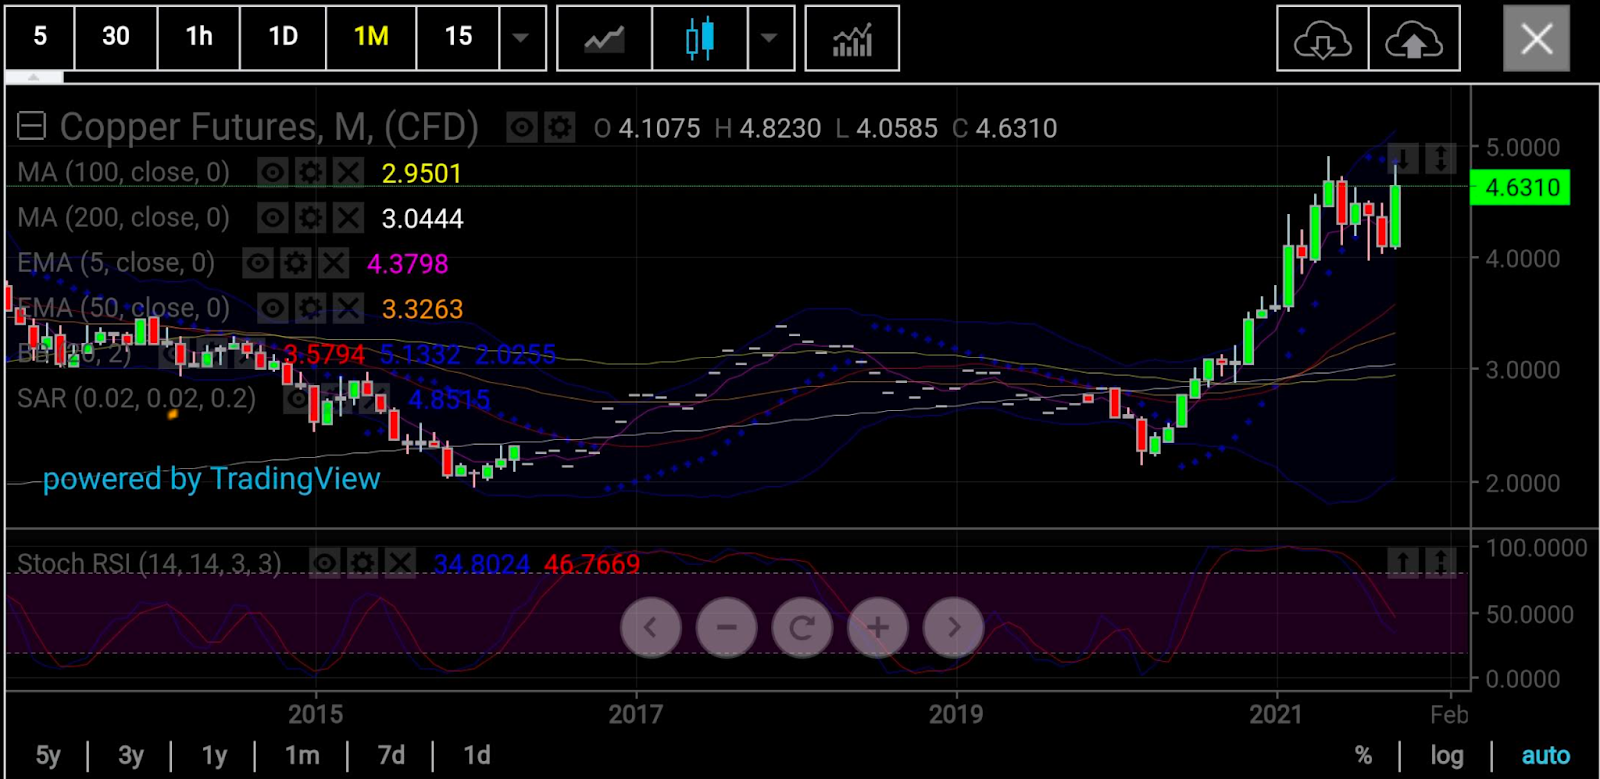Close the chart with X button
Screen dimensions: 1600x779
pos(1536,39)
